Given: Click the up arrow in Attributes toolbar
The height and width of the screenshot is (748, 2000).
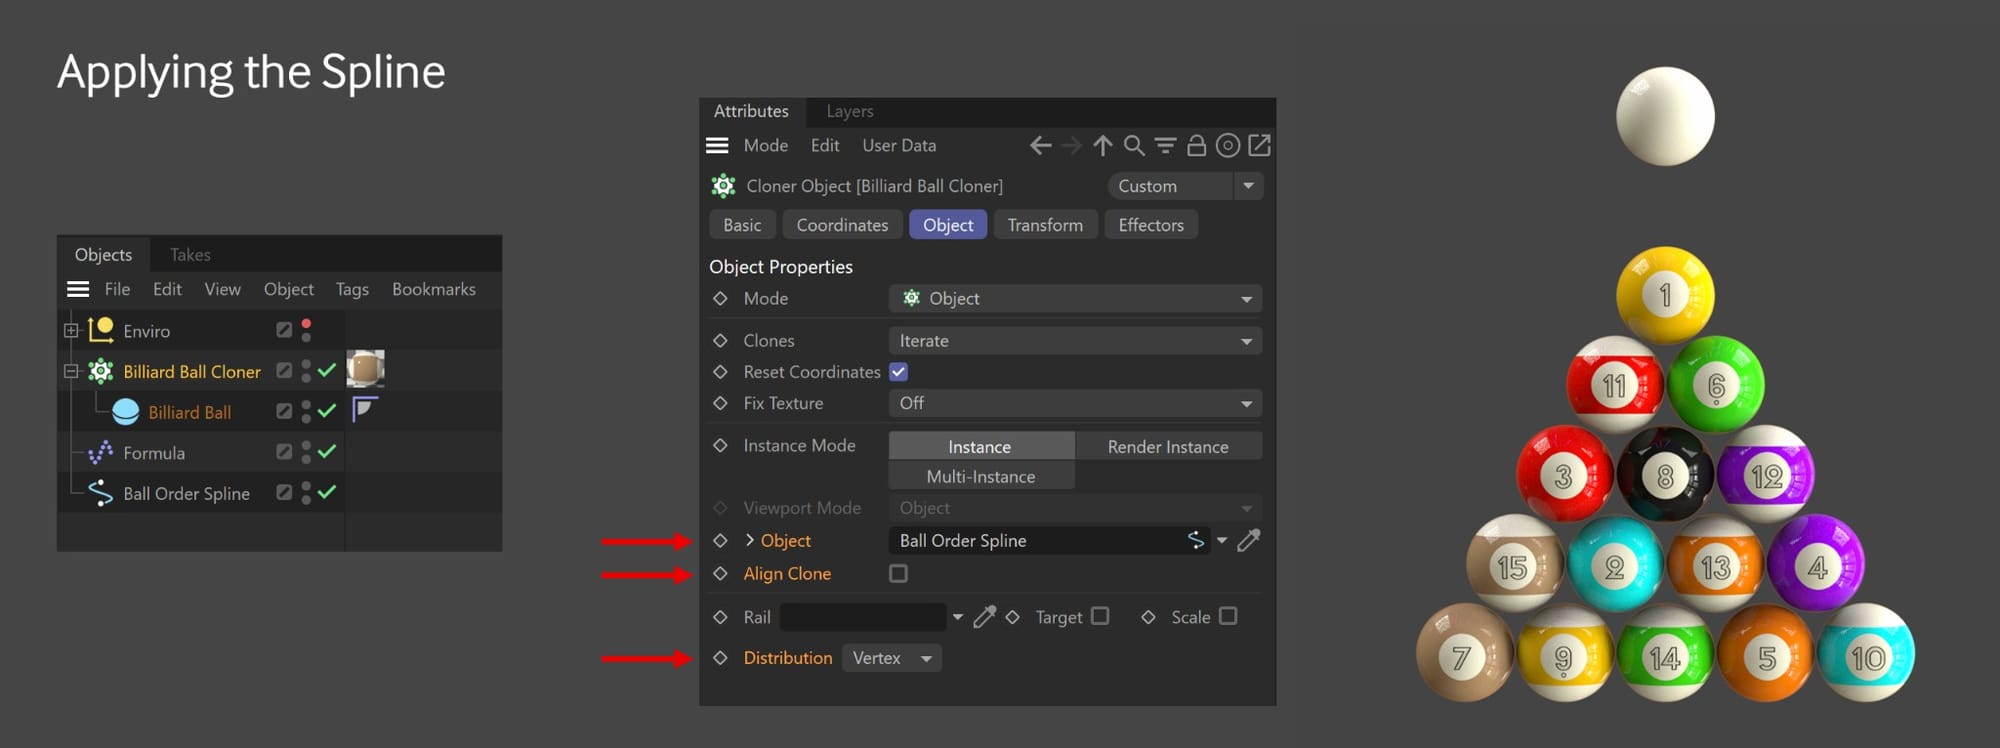Looking at the screenshot, I should tap(1103, 146).
